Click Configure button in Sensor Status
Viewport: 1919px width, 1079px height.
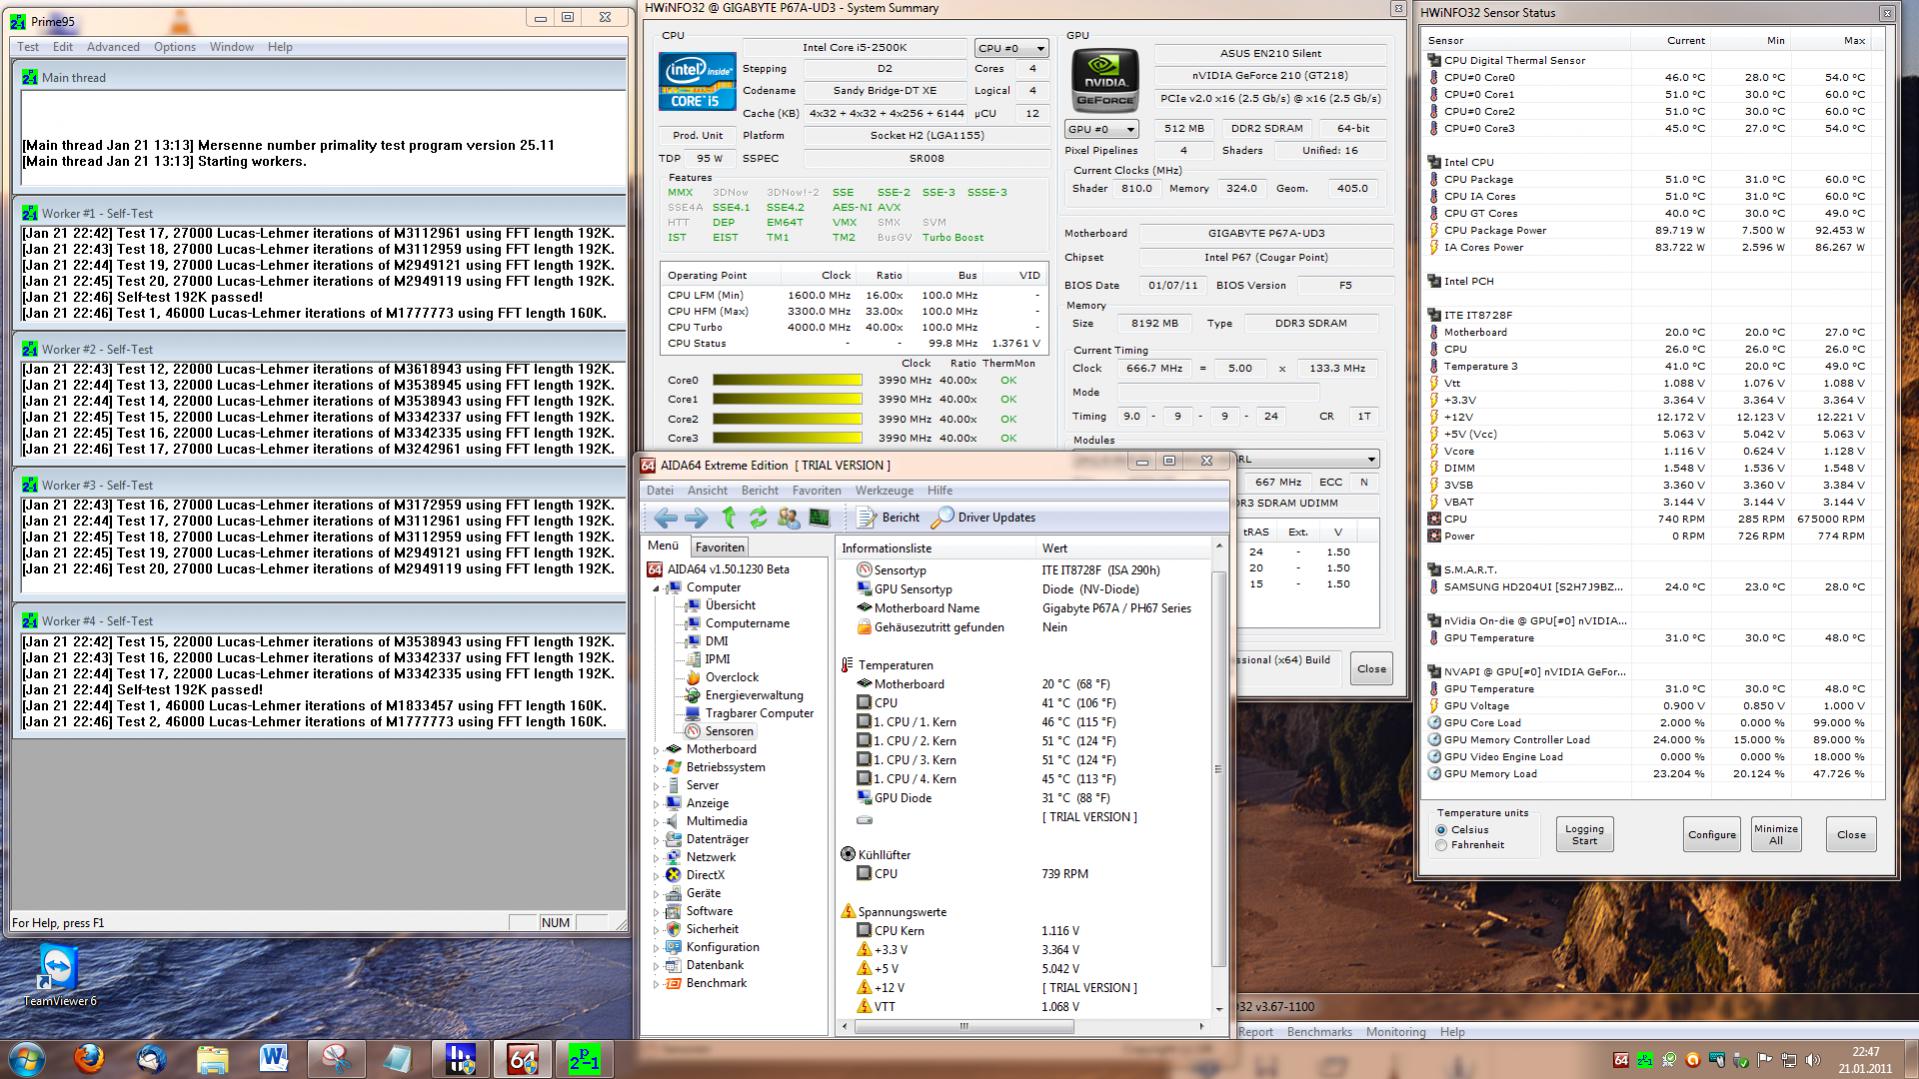coord(1712,835)
